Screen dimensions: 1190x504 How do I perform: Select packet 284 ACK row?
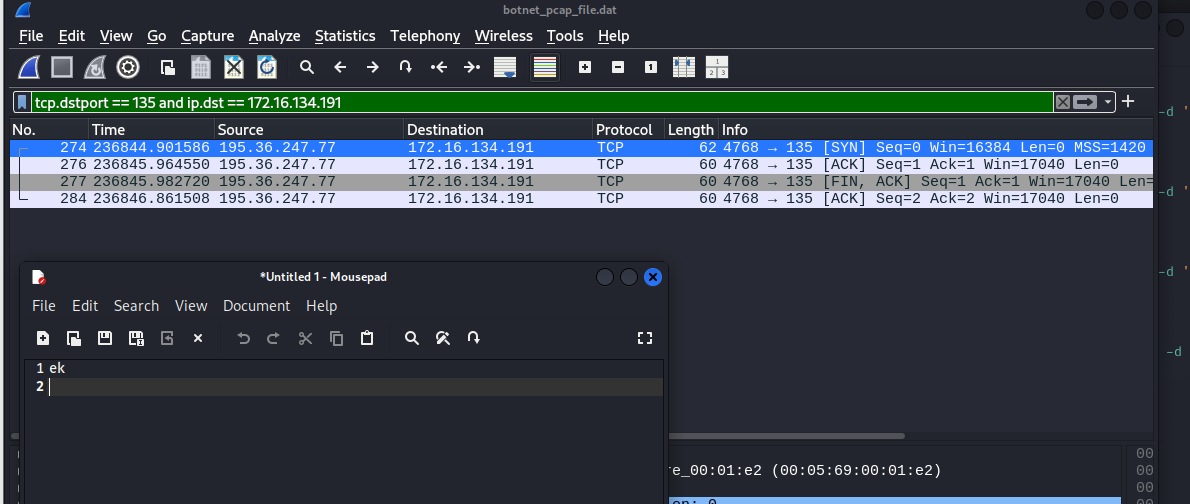(581, 199)
